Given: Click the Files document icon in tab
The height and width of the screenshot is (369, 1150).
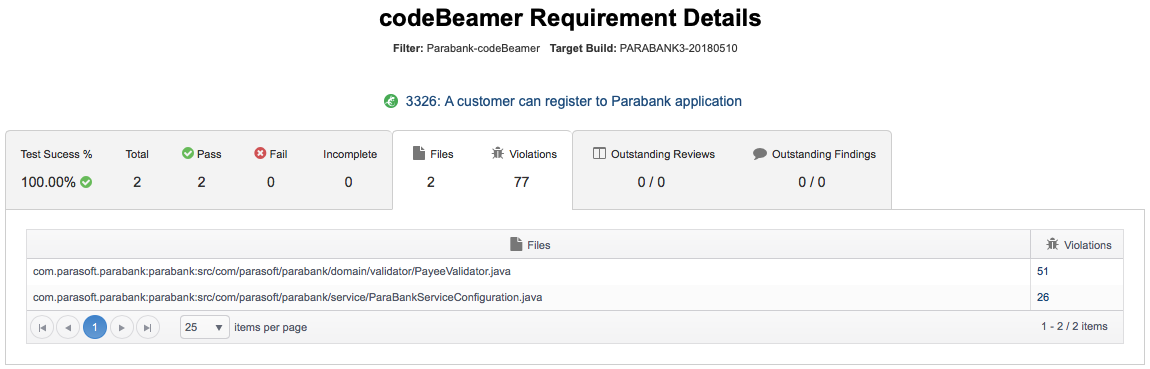Looking at the screenshot, I should [419, 154].
